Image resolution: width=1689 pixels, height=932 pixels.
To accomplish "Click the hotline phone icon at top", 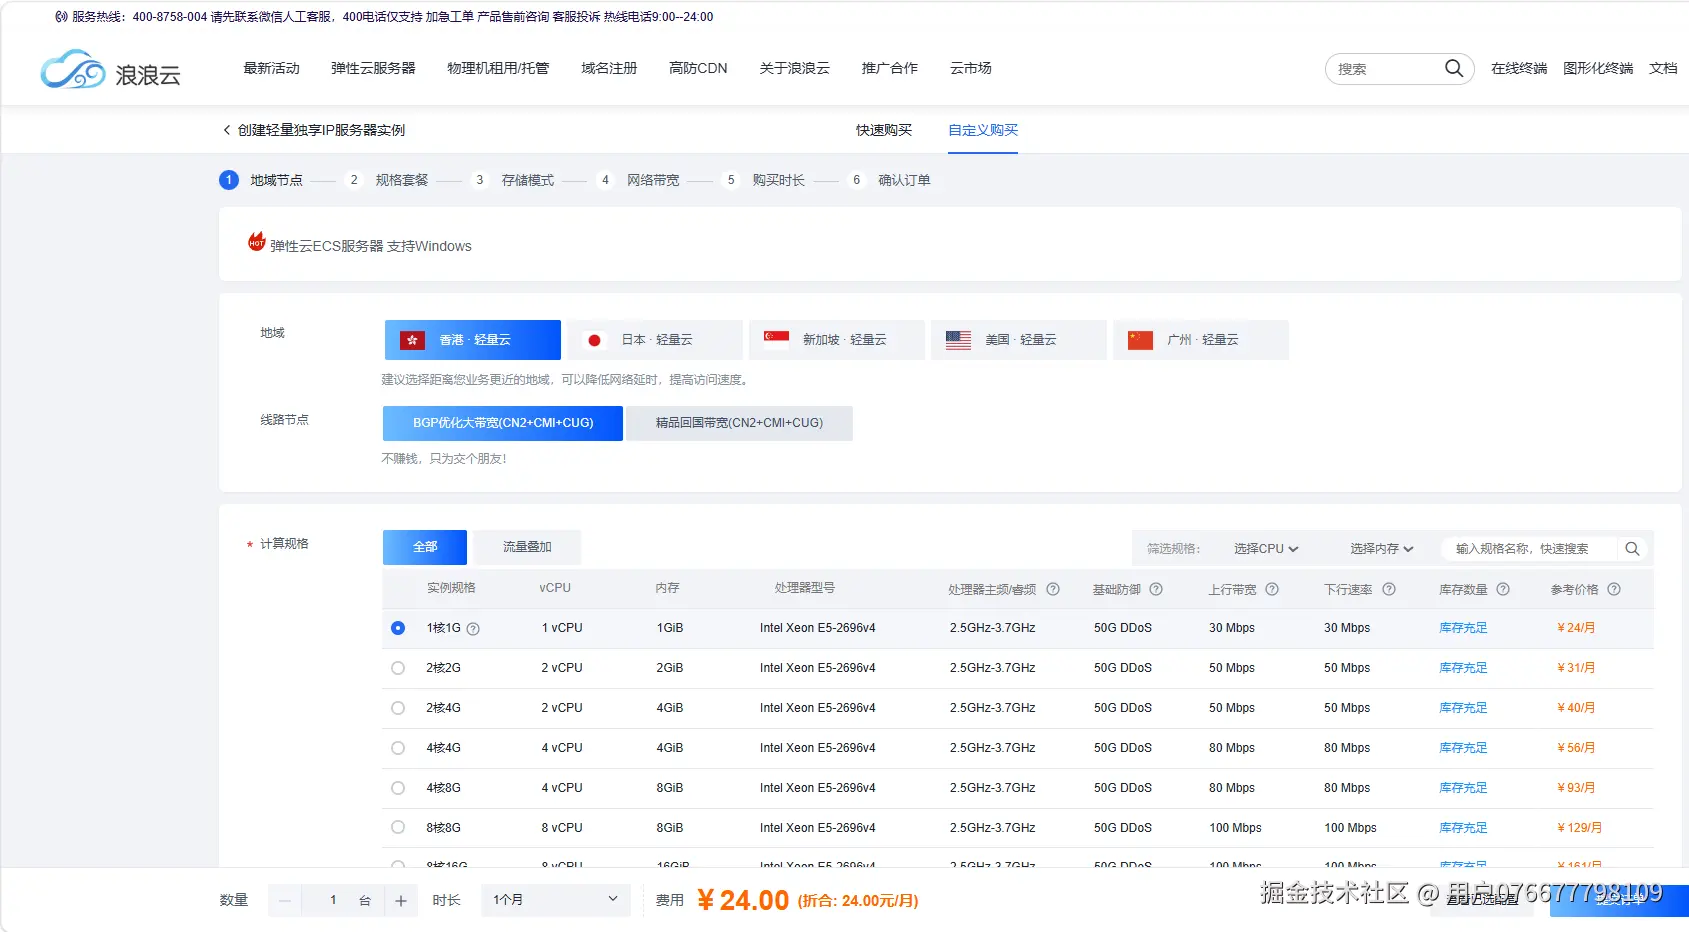I will (62, 17).
